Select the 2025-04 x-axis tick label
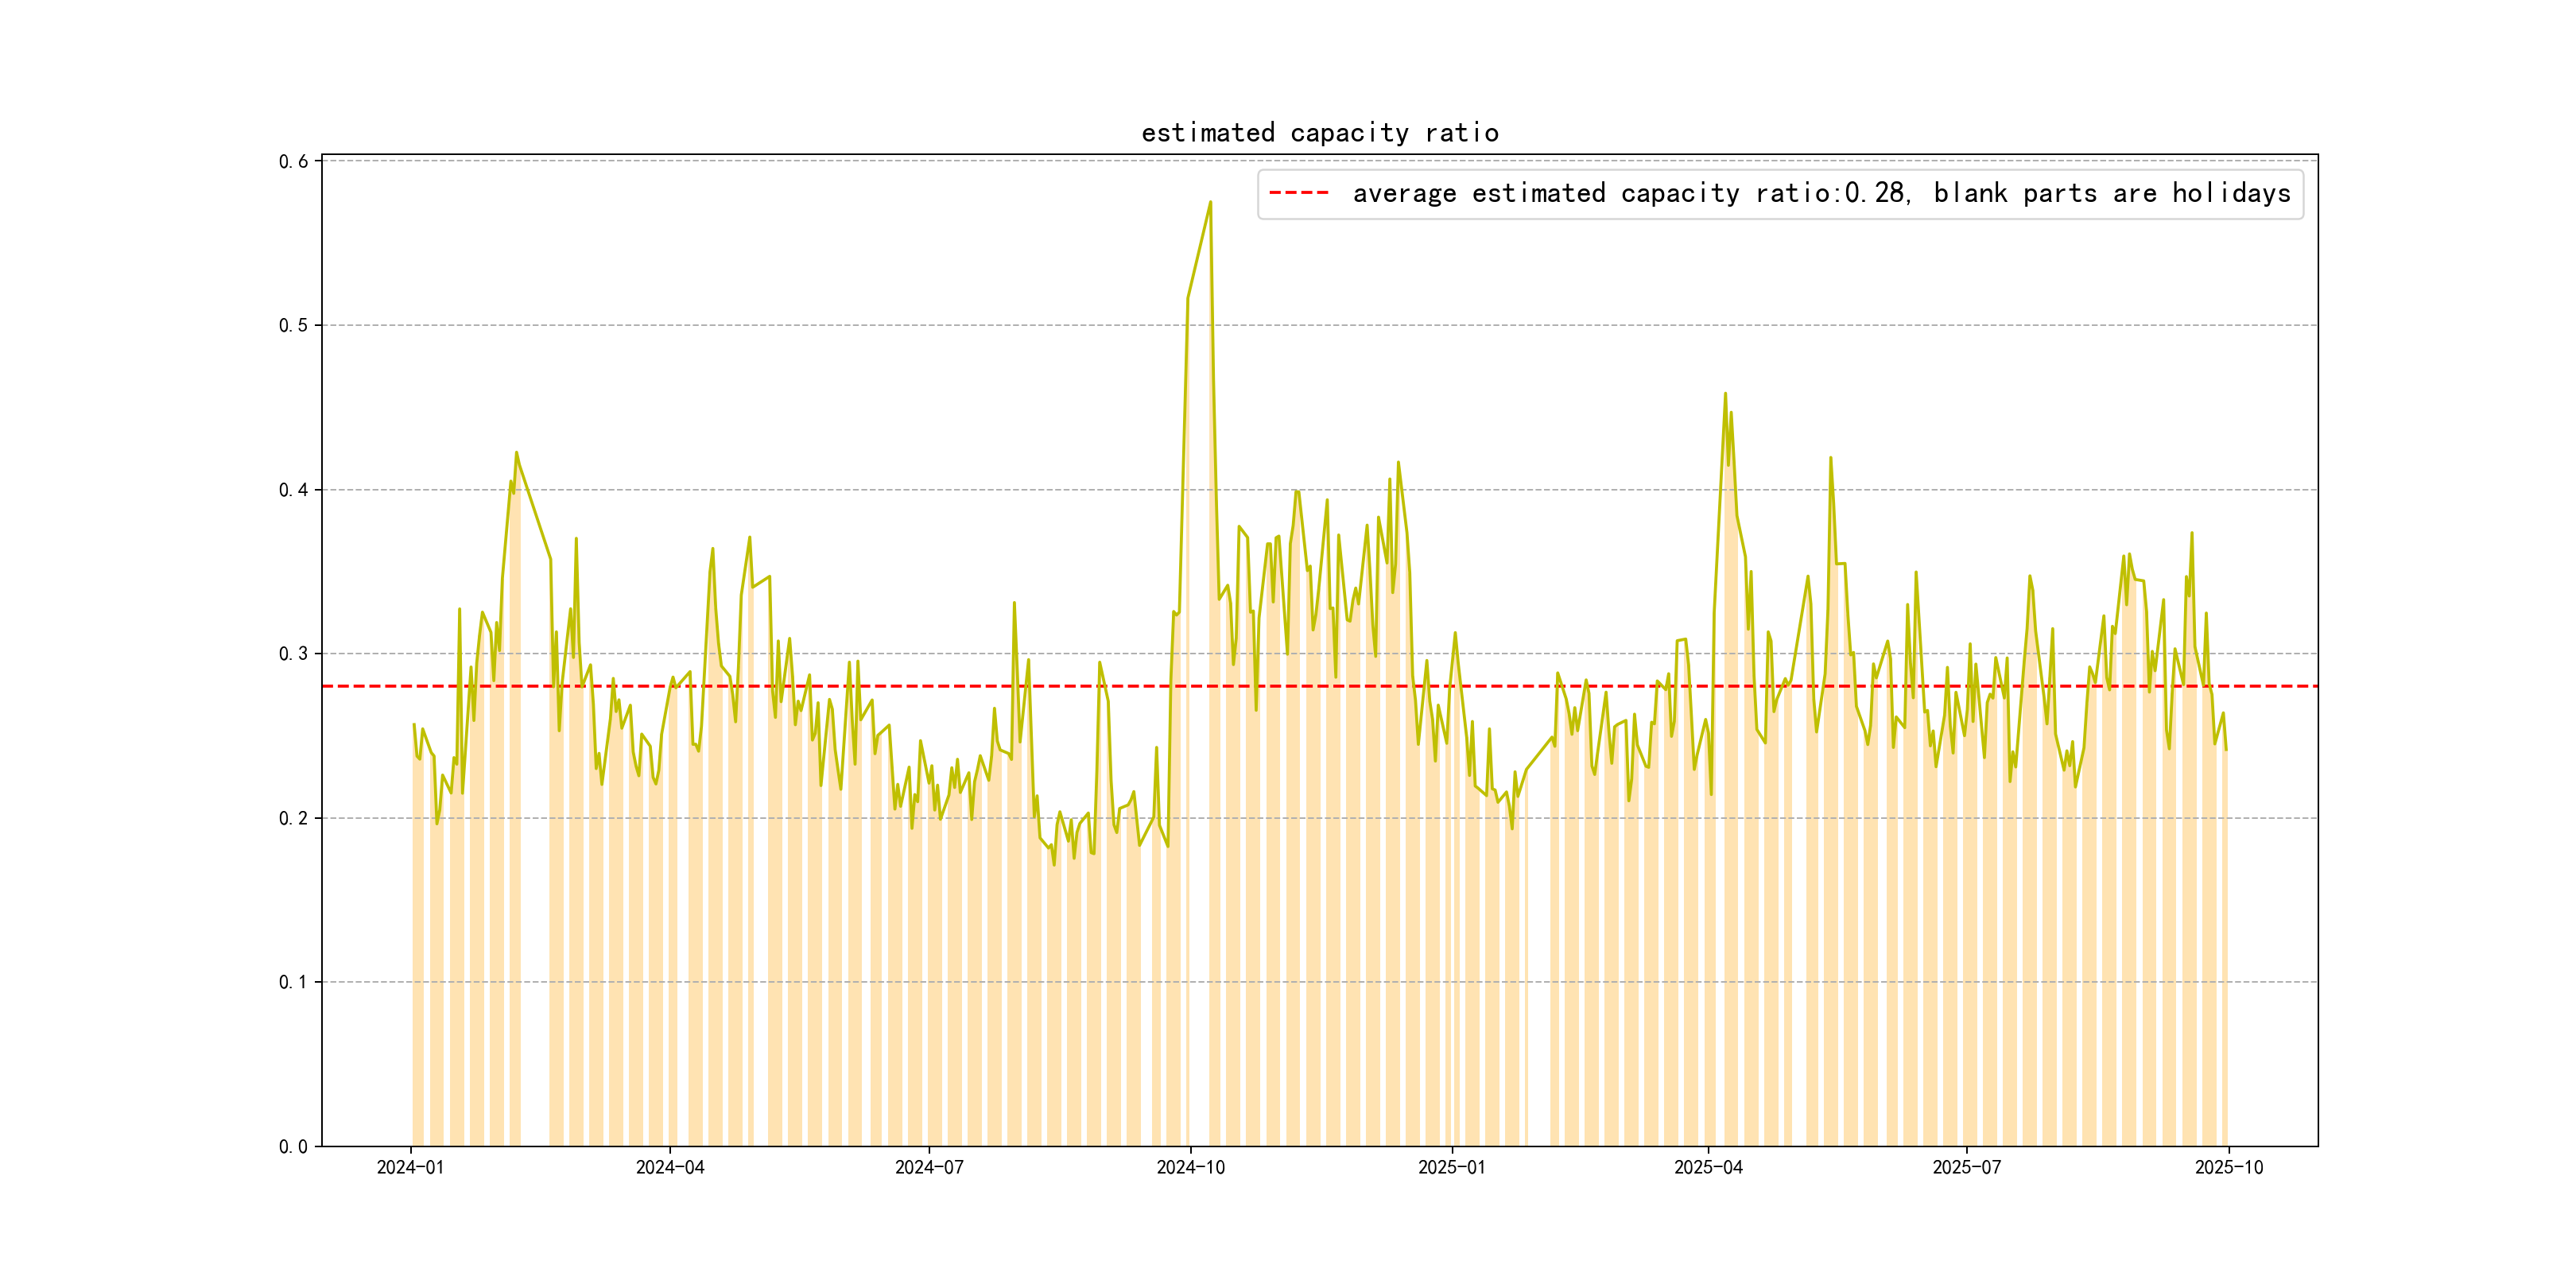The width and height of the screenshot is (2576, 1288). click(x=1708, y=1167)
